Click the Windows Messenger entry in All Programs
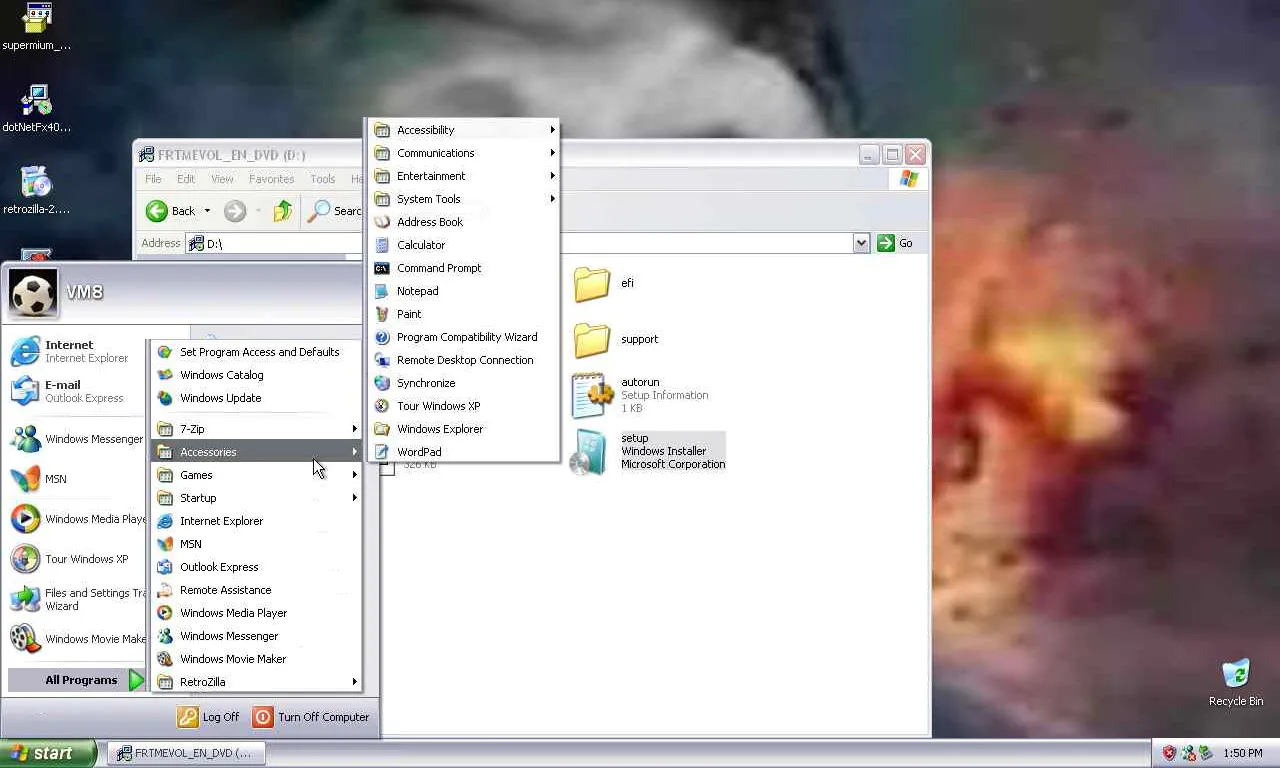The height and width of the screenshot is (768, 1280). [x=256, y=636]
